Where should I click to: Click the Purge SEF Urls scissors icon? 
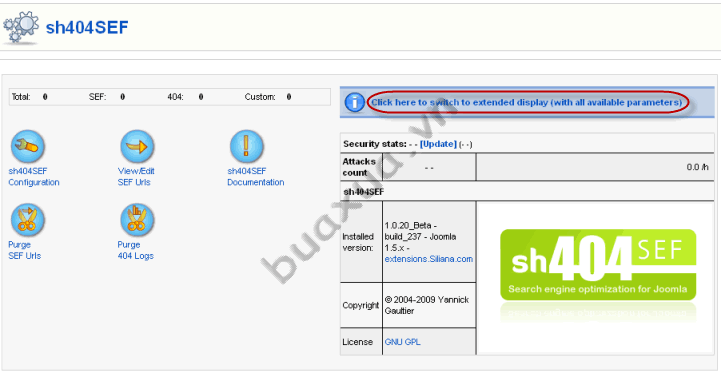click(x=28, y=220)
